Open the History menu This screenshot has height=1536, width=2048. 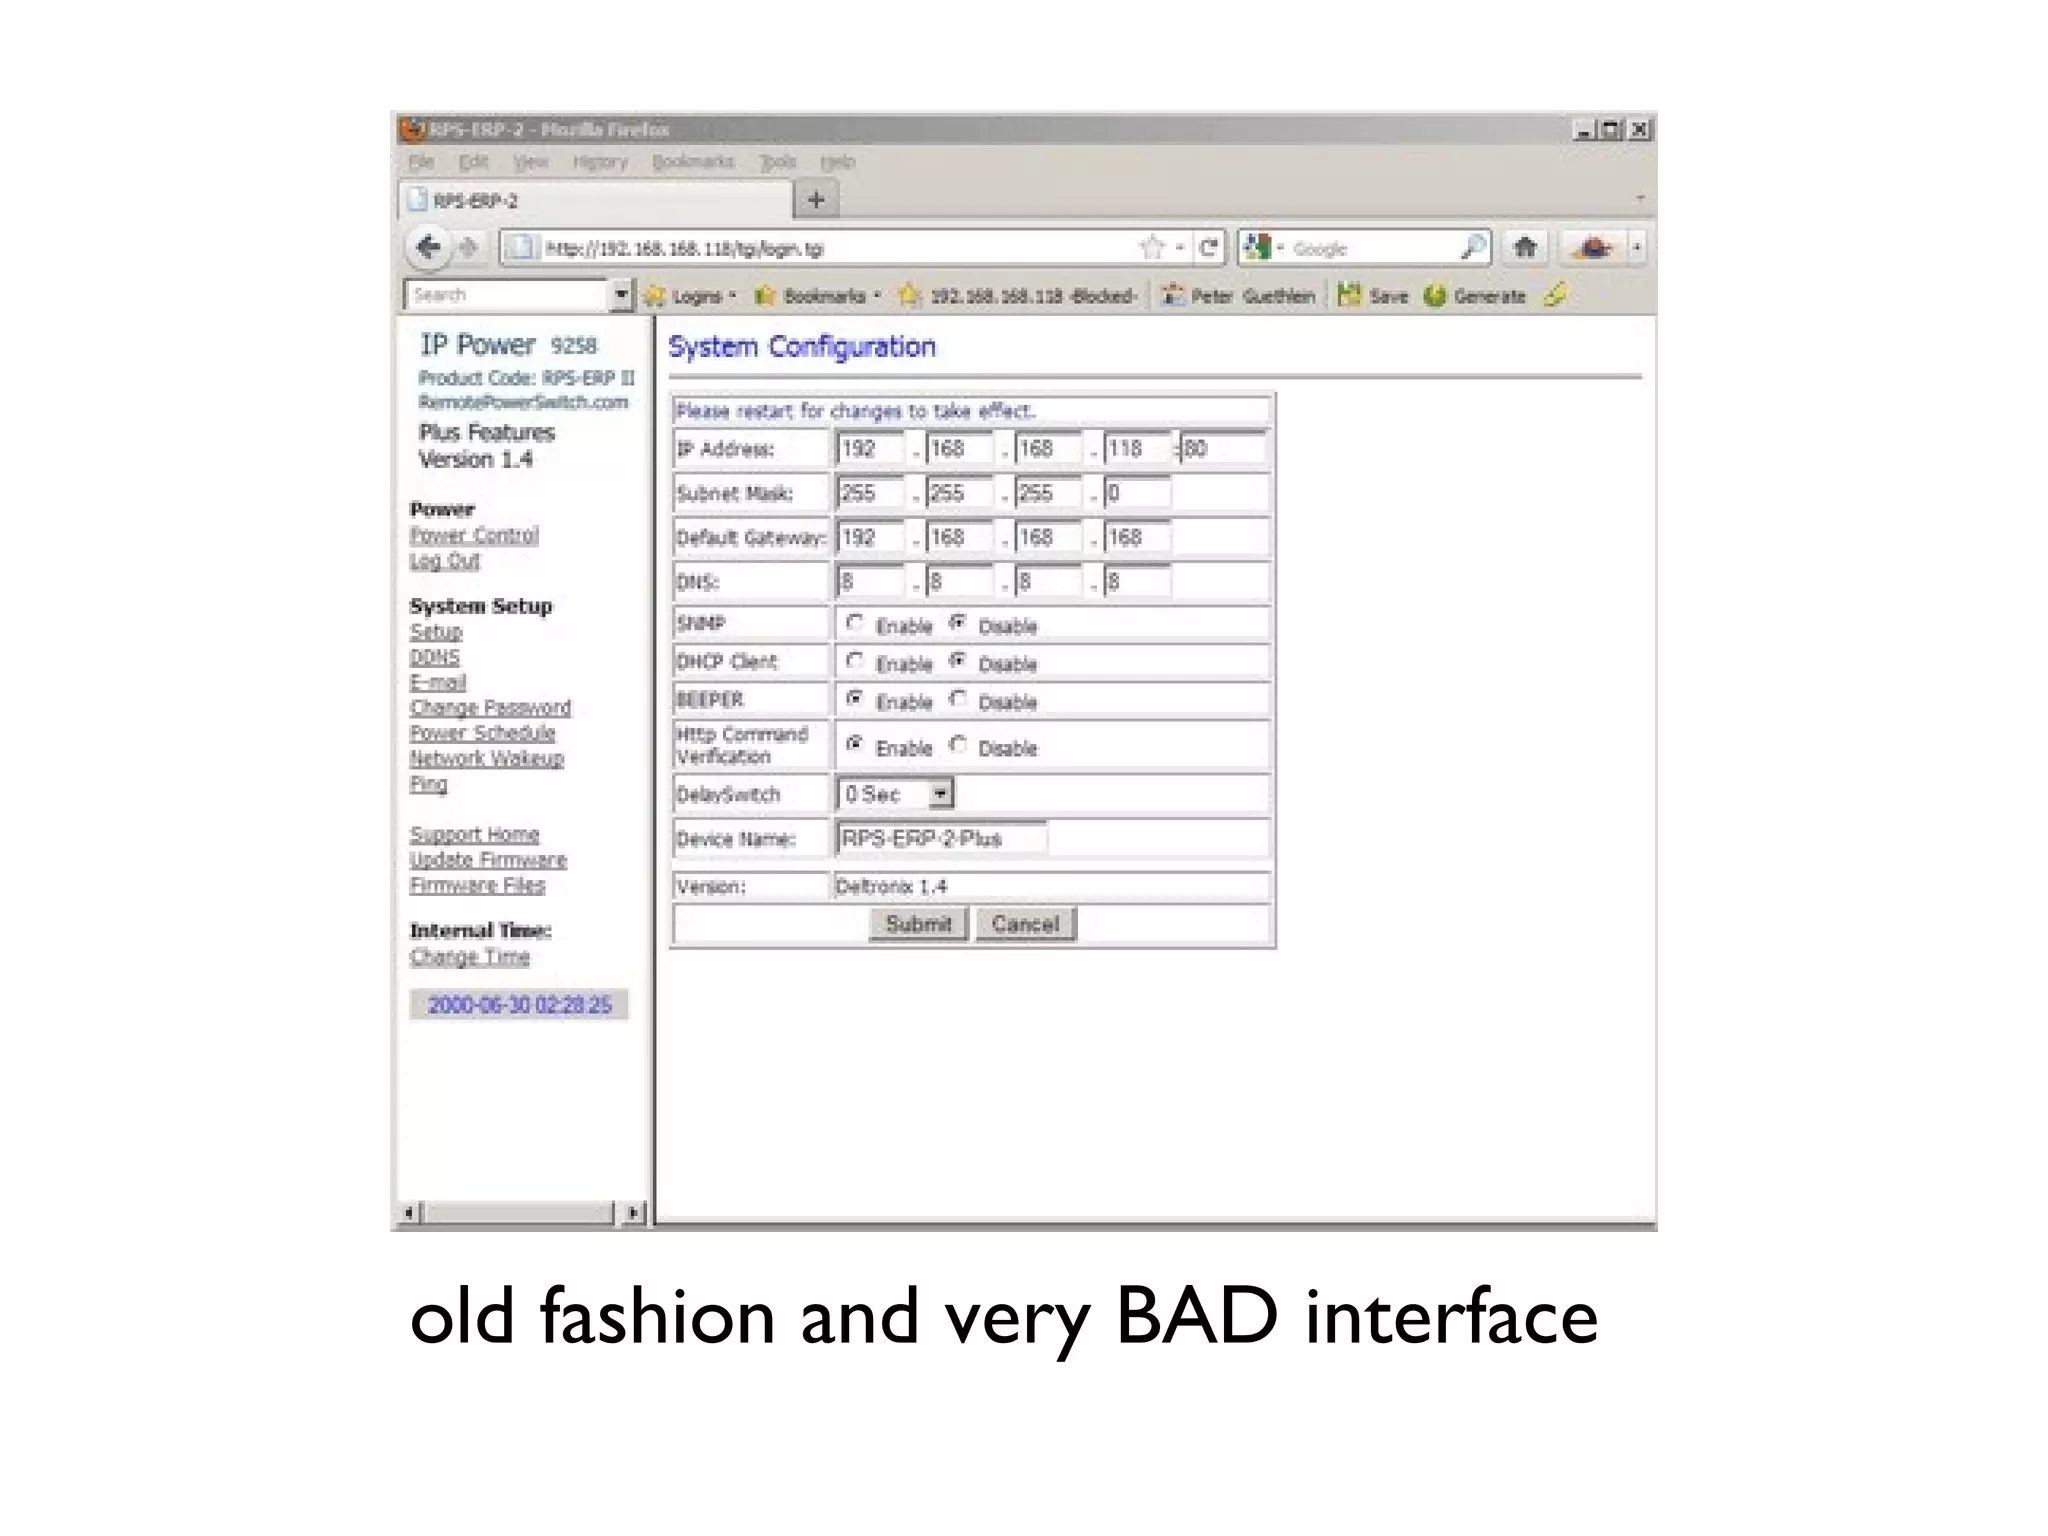click(x=600, y=162)
